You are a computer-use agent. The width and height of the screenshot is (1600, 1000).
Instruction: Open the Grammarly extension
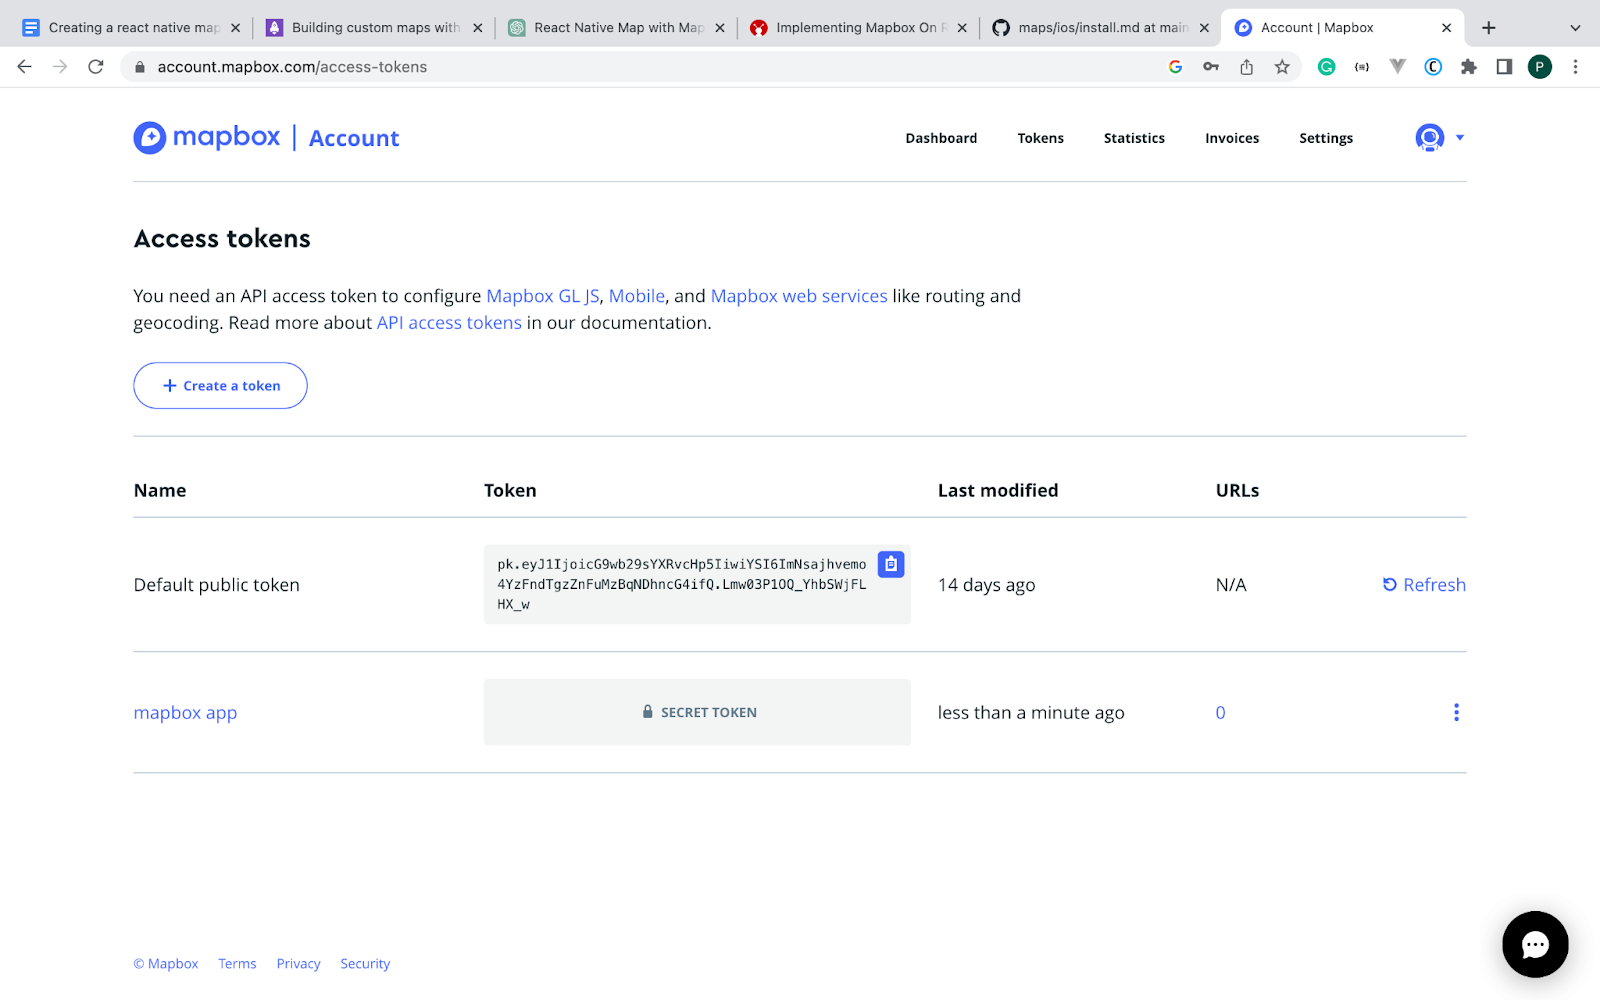pos(1326,67)
